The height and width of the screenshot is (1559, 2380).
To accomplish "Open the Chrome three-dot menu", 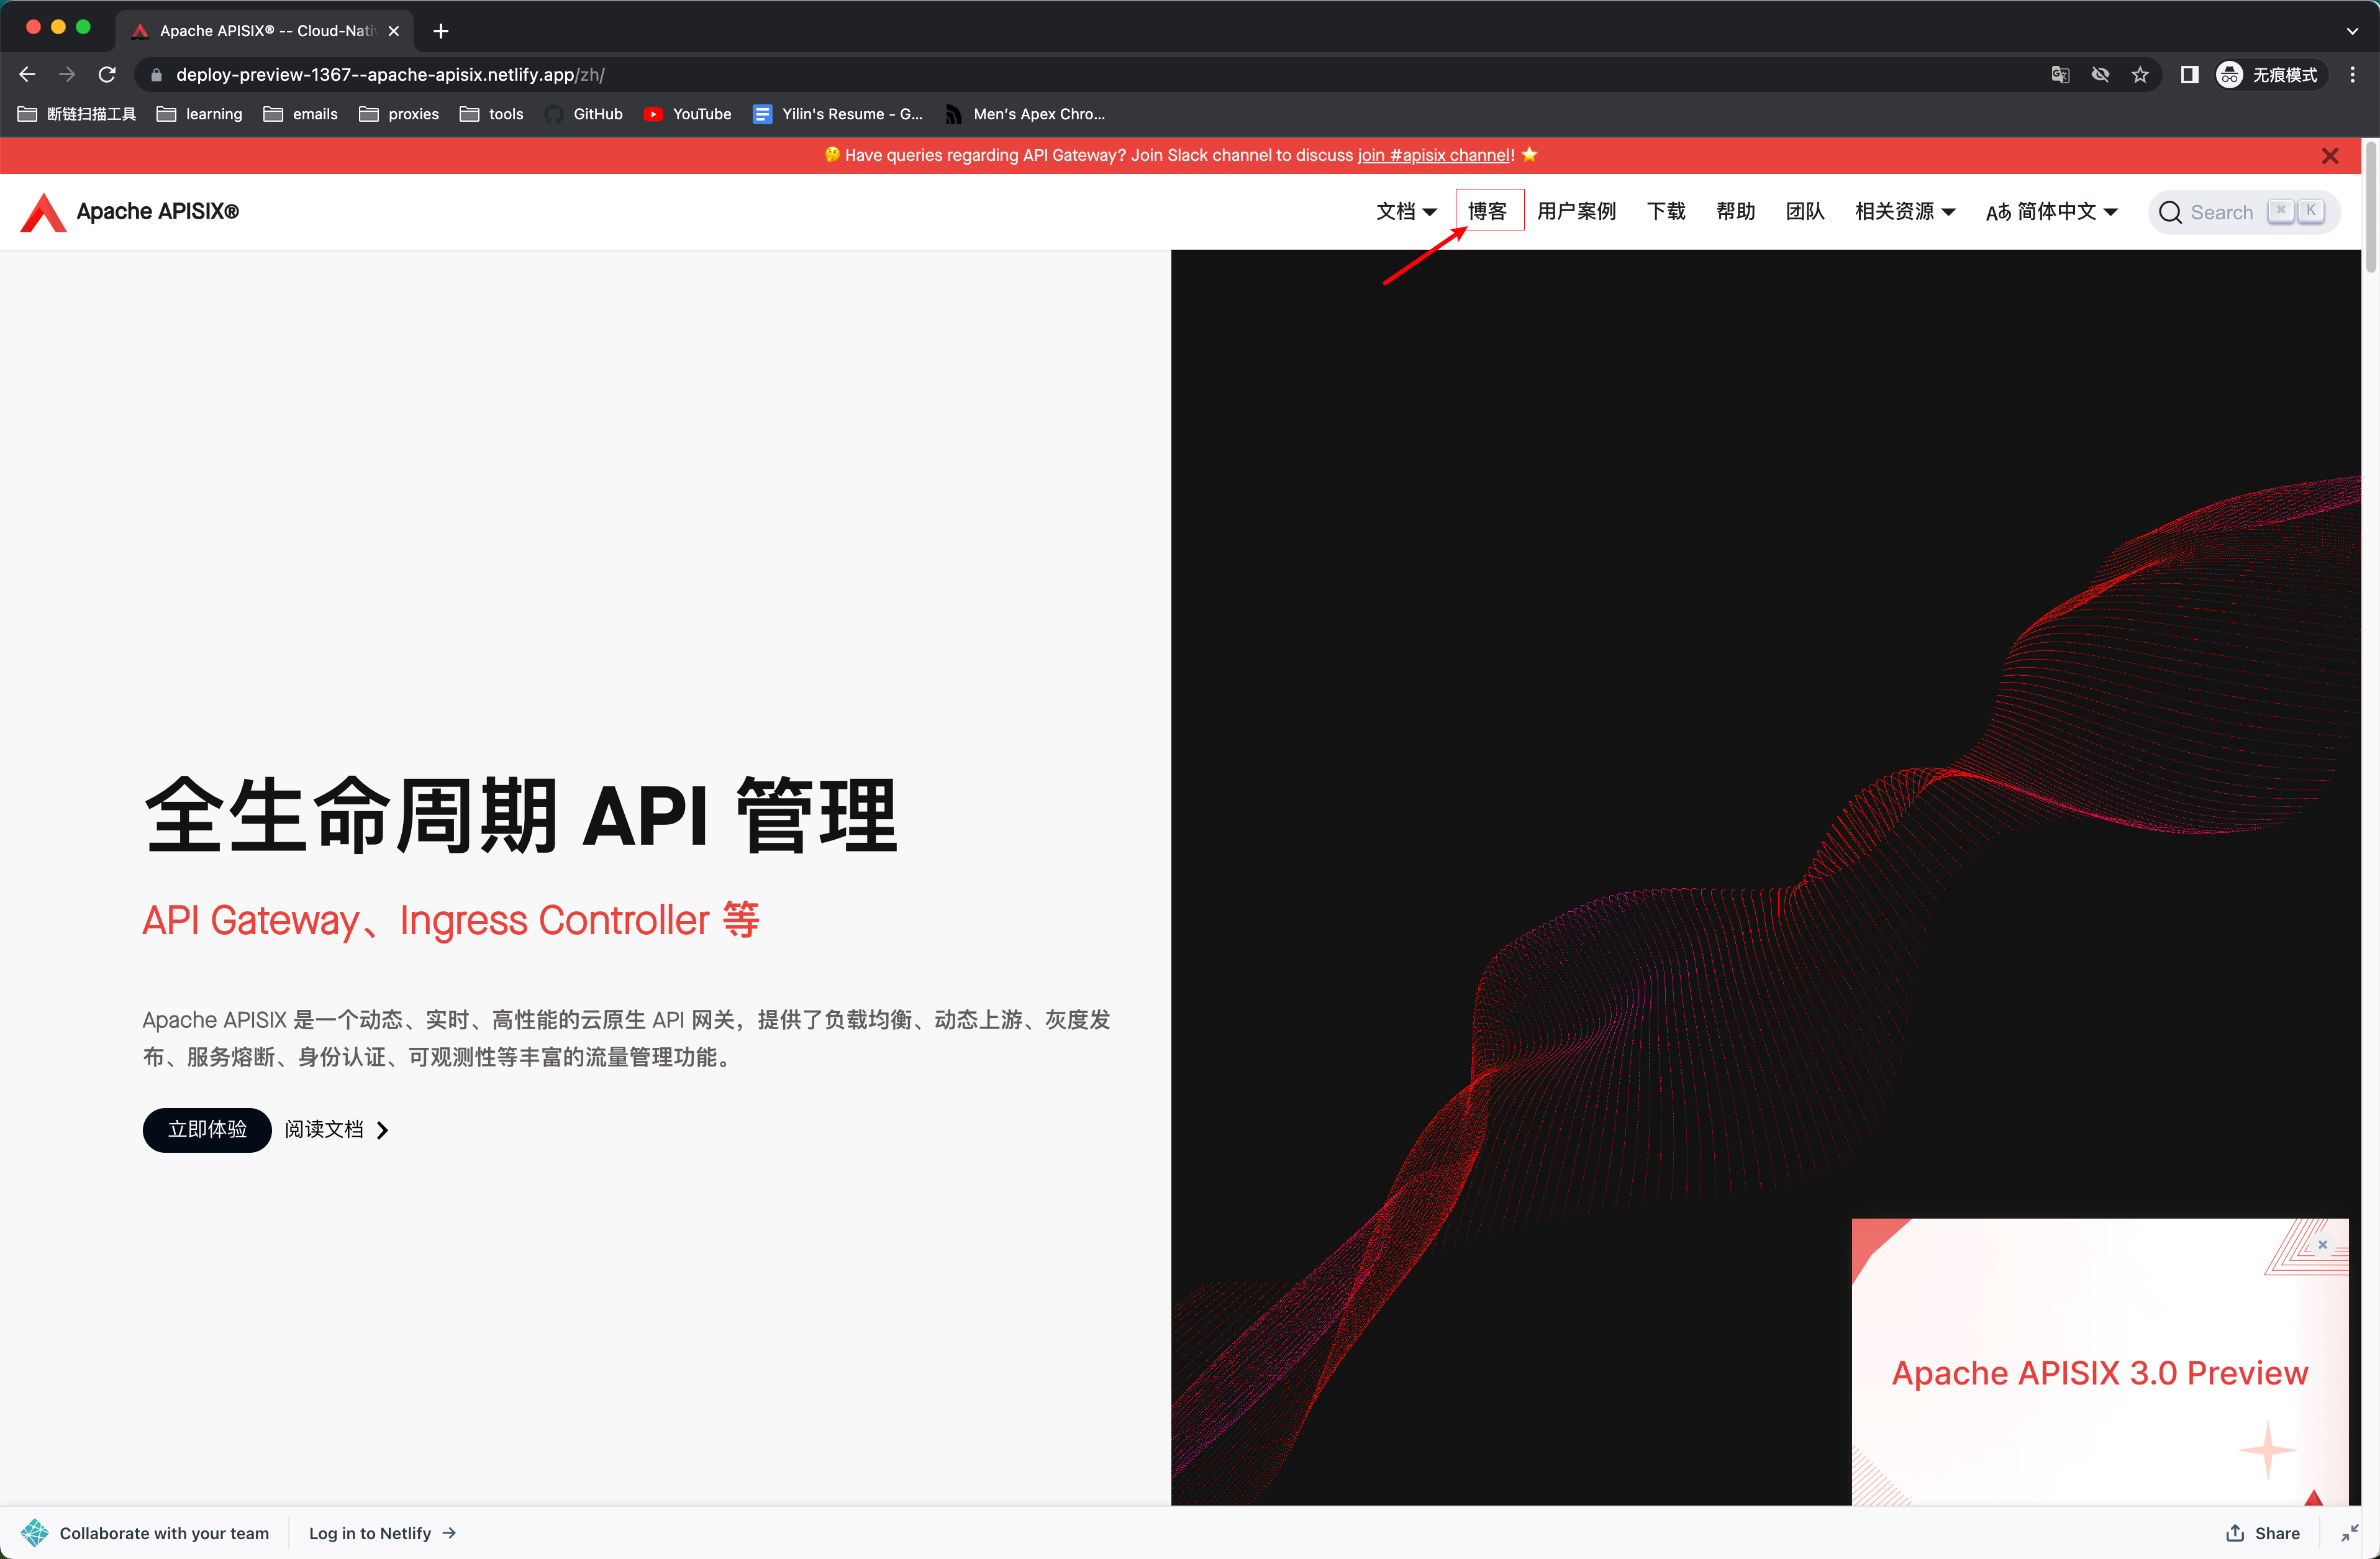I will click(x=2352, y=75).
